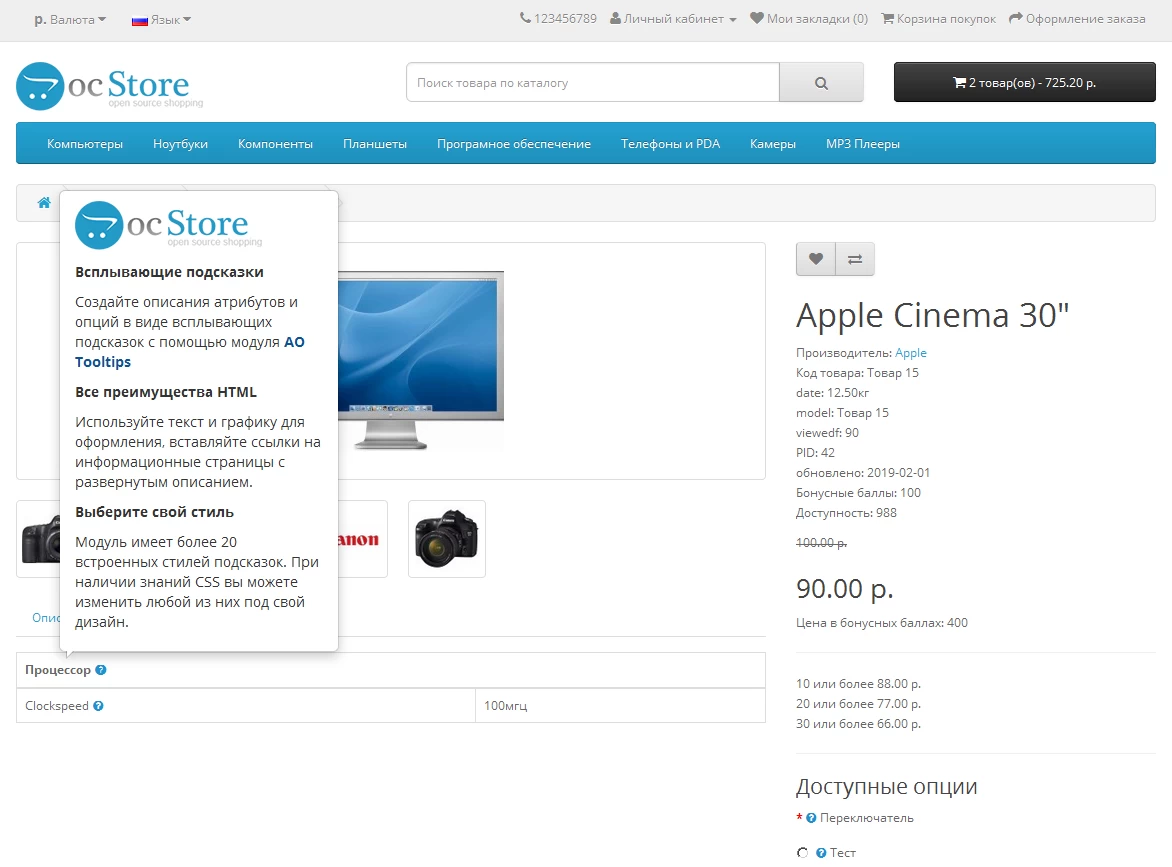Screen dimensions: 1172x867
Task: Open MP3 Плееры menu category
Action: tap(863, 144)
